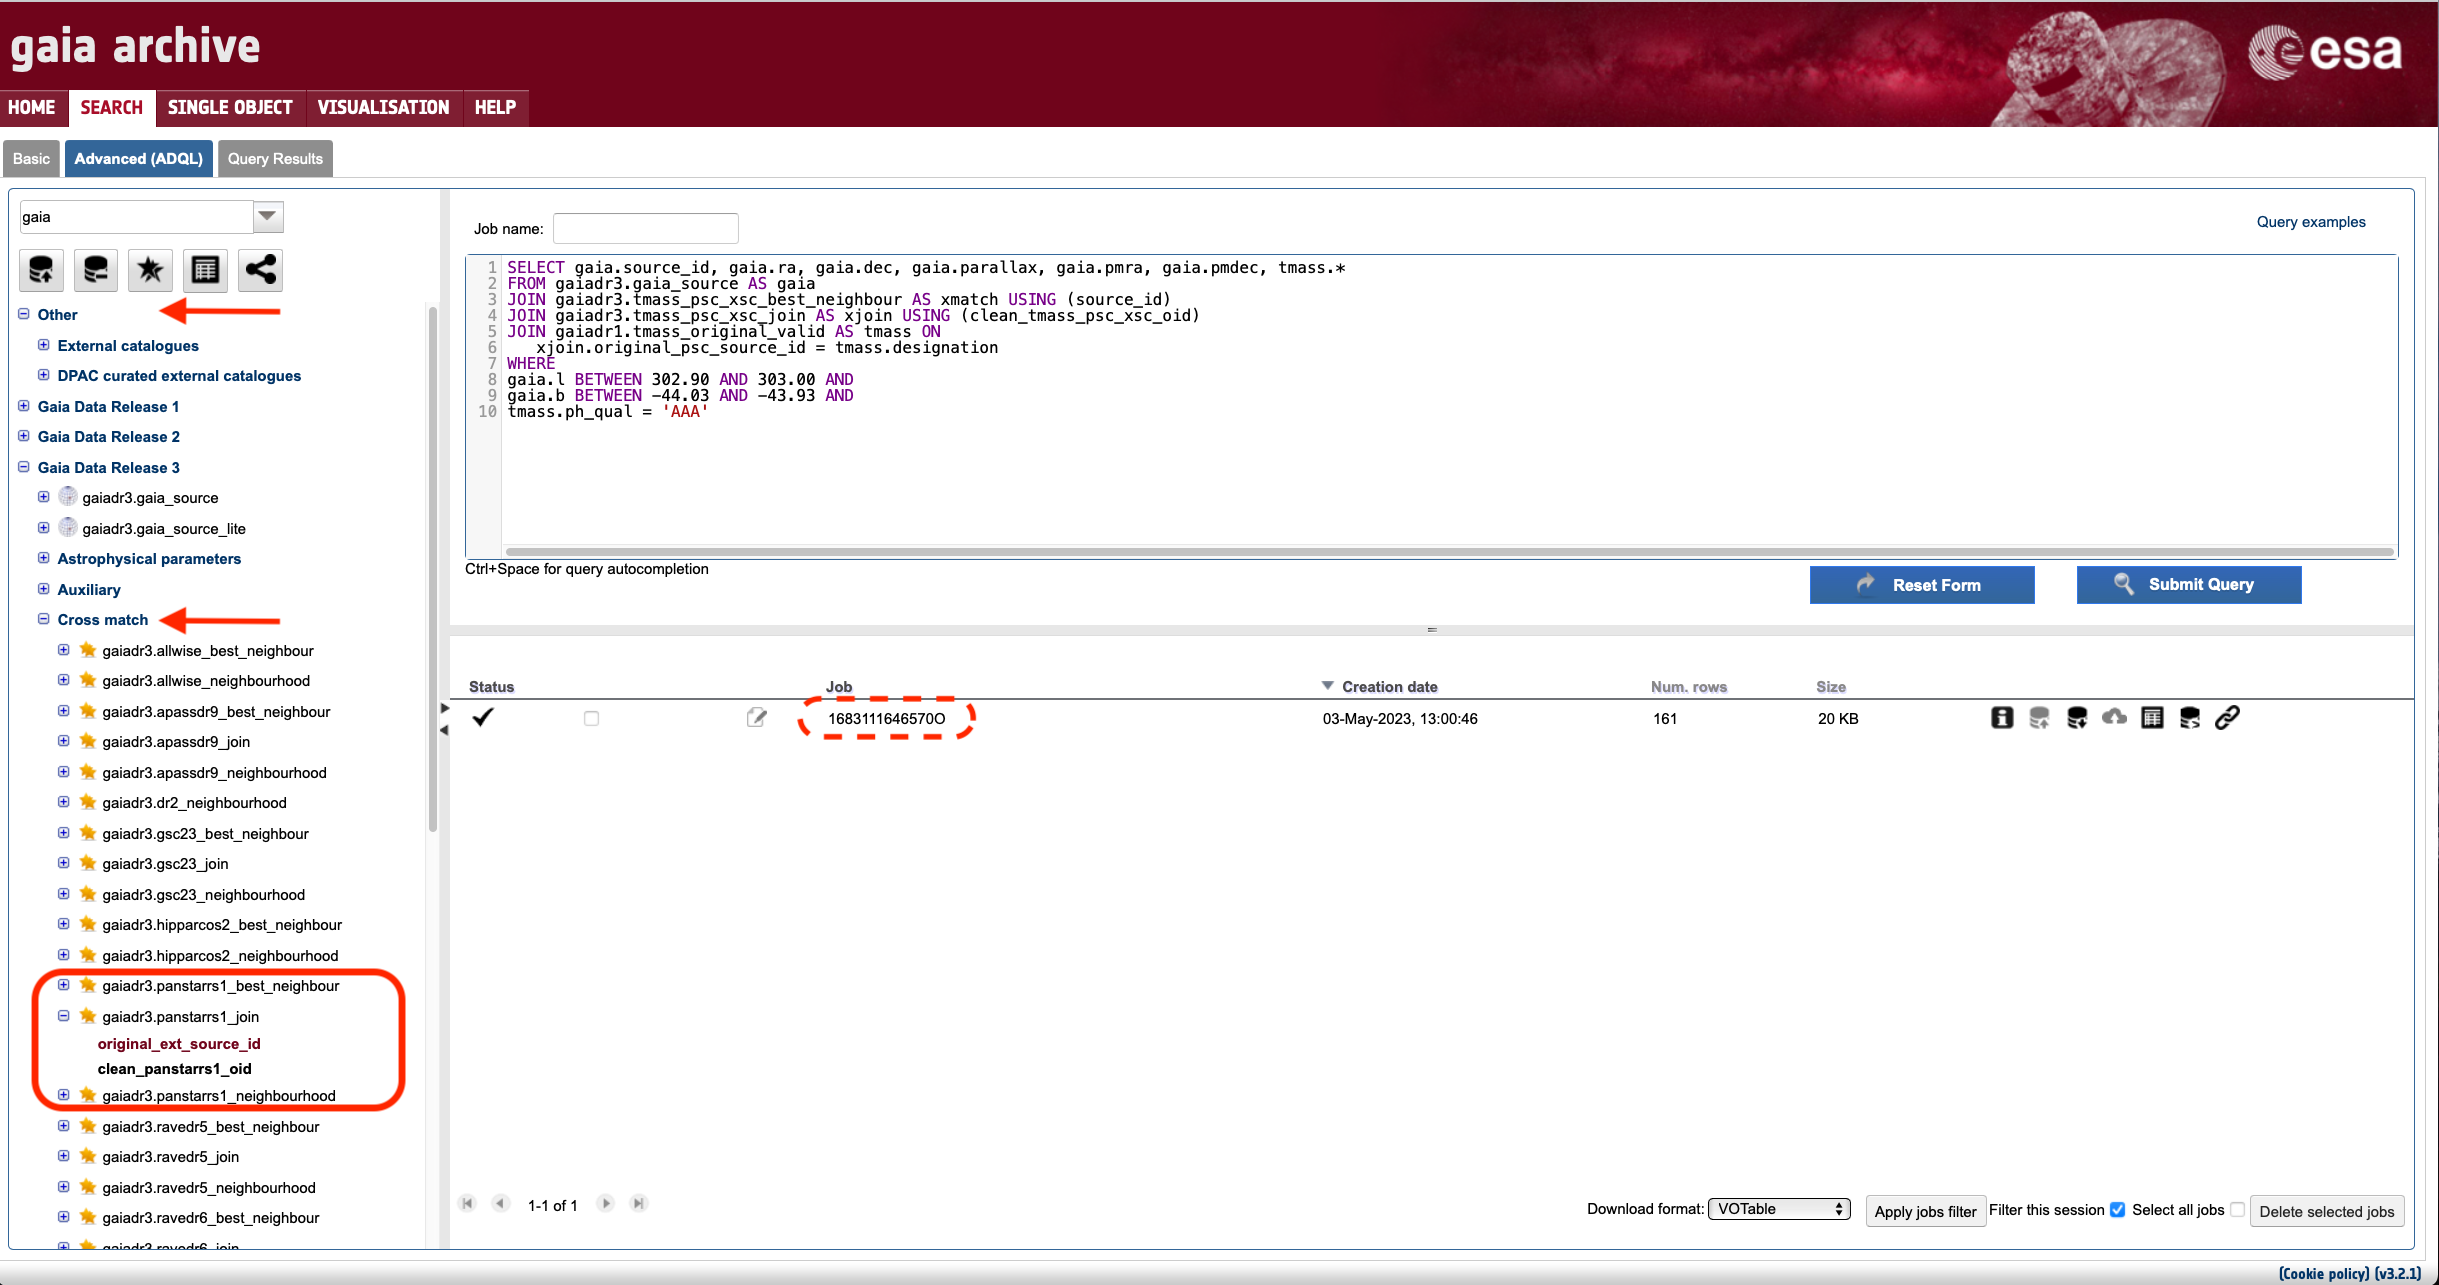This screenshot has width=2439, height=1285.
Task: Switch to the Basic search tab
Action: pos(31,158)
